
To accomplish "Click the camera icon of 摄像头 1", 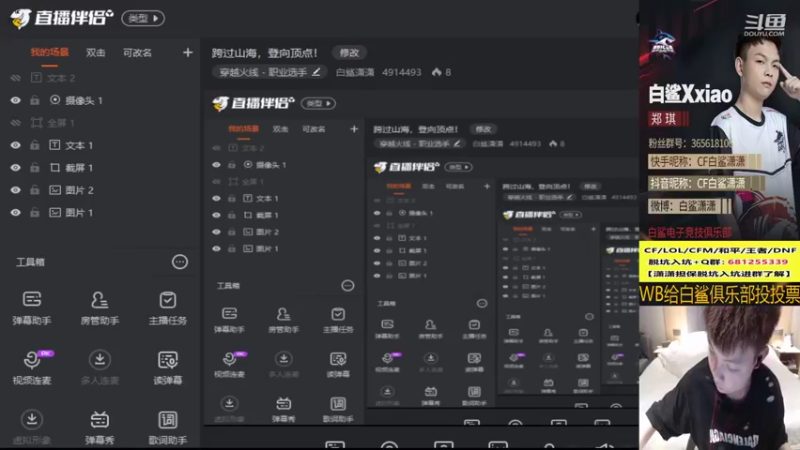I will (55, 100).
